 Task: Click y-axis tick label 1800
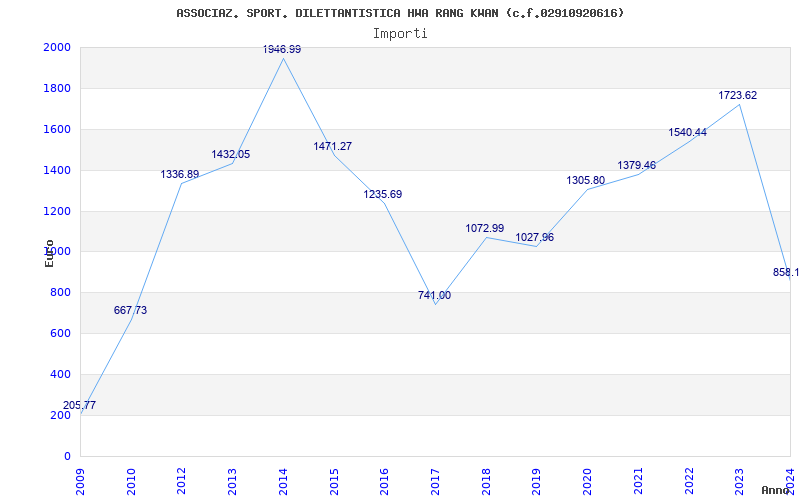57,88
